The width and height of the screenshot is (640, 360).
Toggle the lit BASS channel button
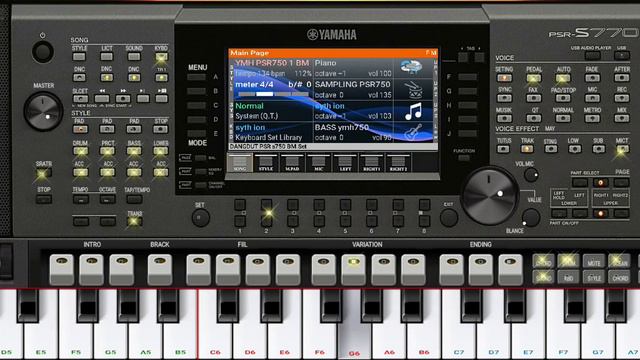click(x=134, y=151)
